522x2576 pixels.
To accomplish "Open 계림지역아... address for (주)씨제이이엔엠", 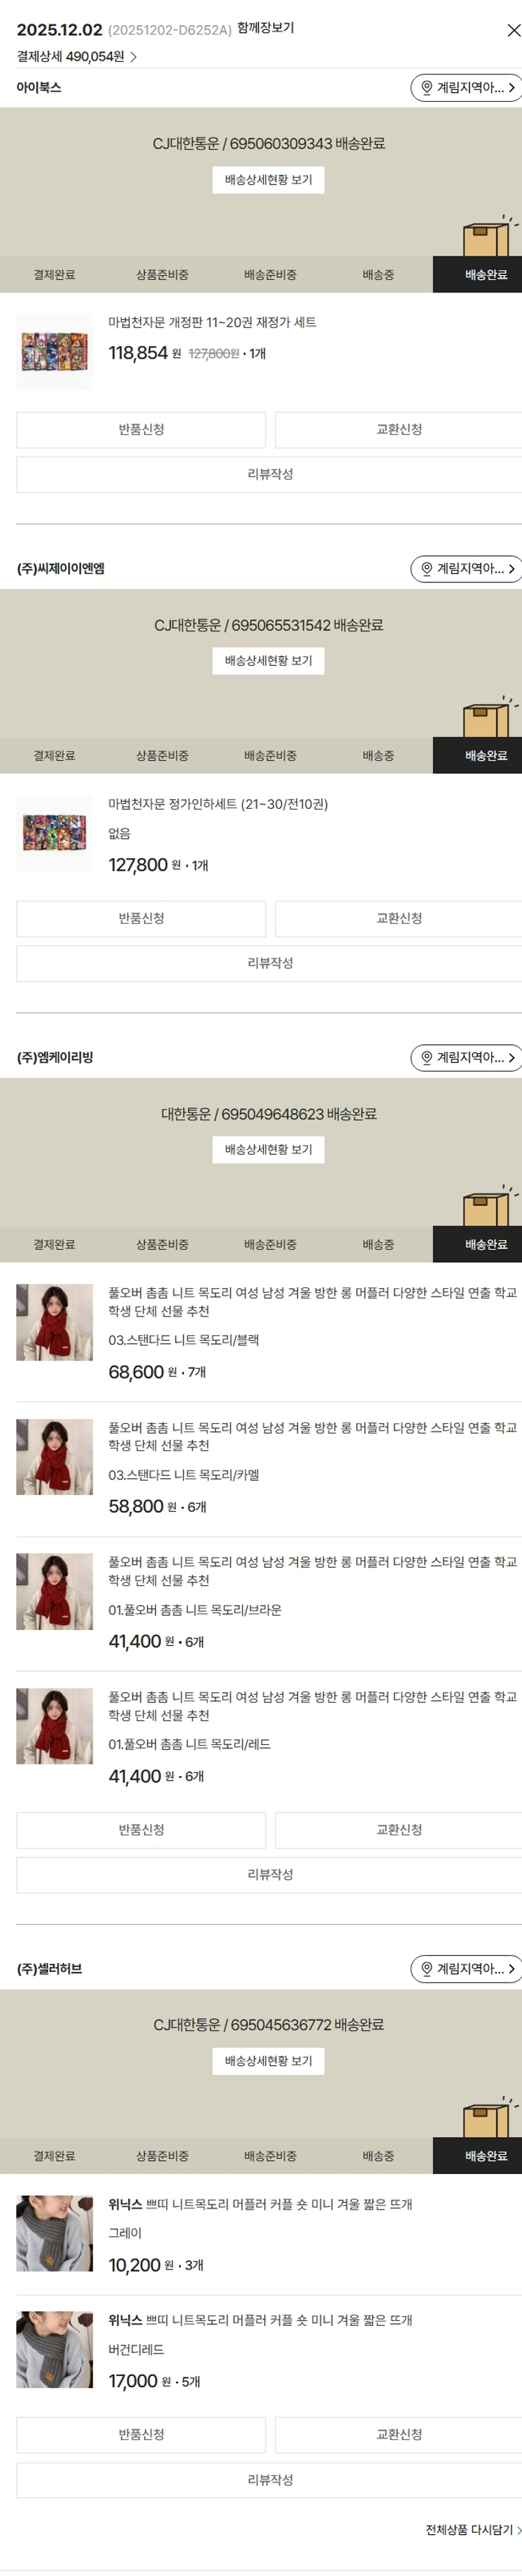I will [x=466, y=569].
